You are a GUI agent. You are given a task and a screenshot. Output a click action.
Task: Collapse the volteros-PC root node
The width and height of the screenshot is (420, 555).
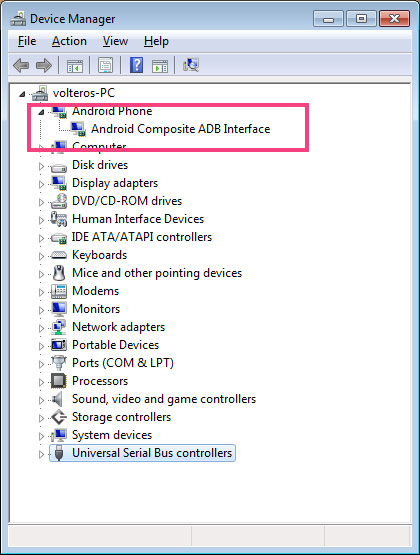pos(22,94)
